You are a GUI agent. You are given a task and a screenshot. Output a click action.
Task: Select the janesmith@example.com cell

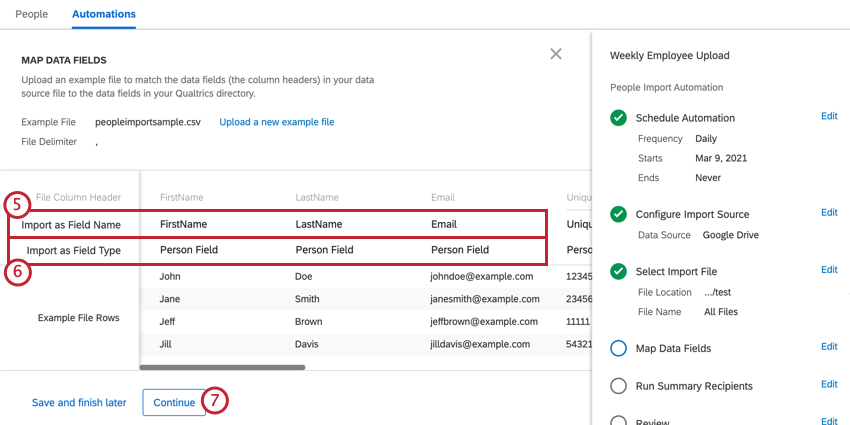coord(485,299)
